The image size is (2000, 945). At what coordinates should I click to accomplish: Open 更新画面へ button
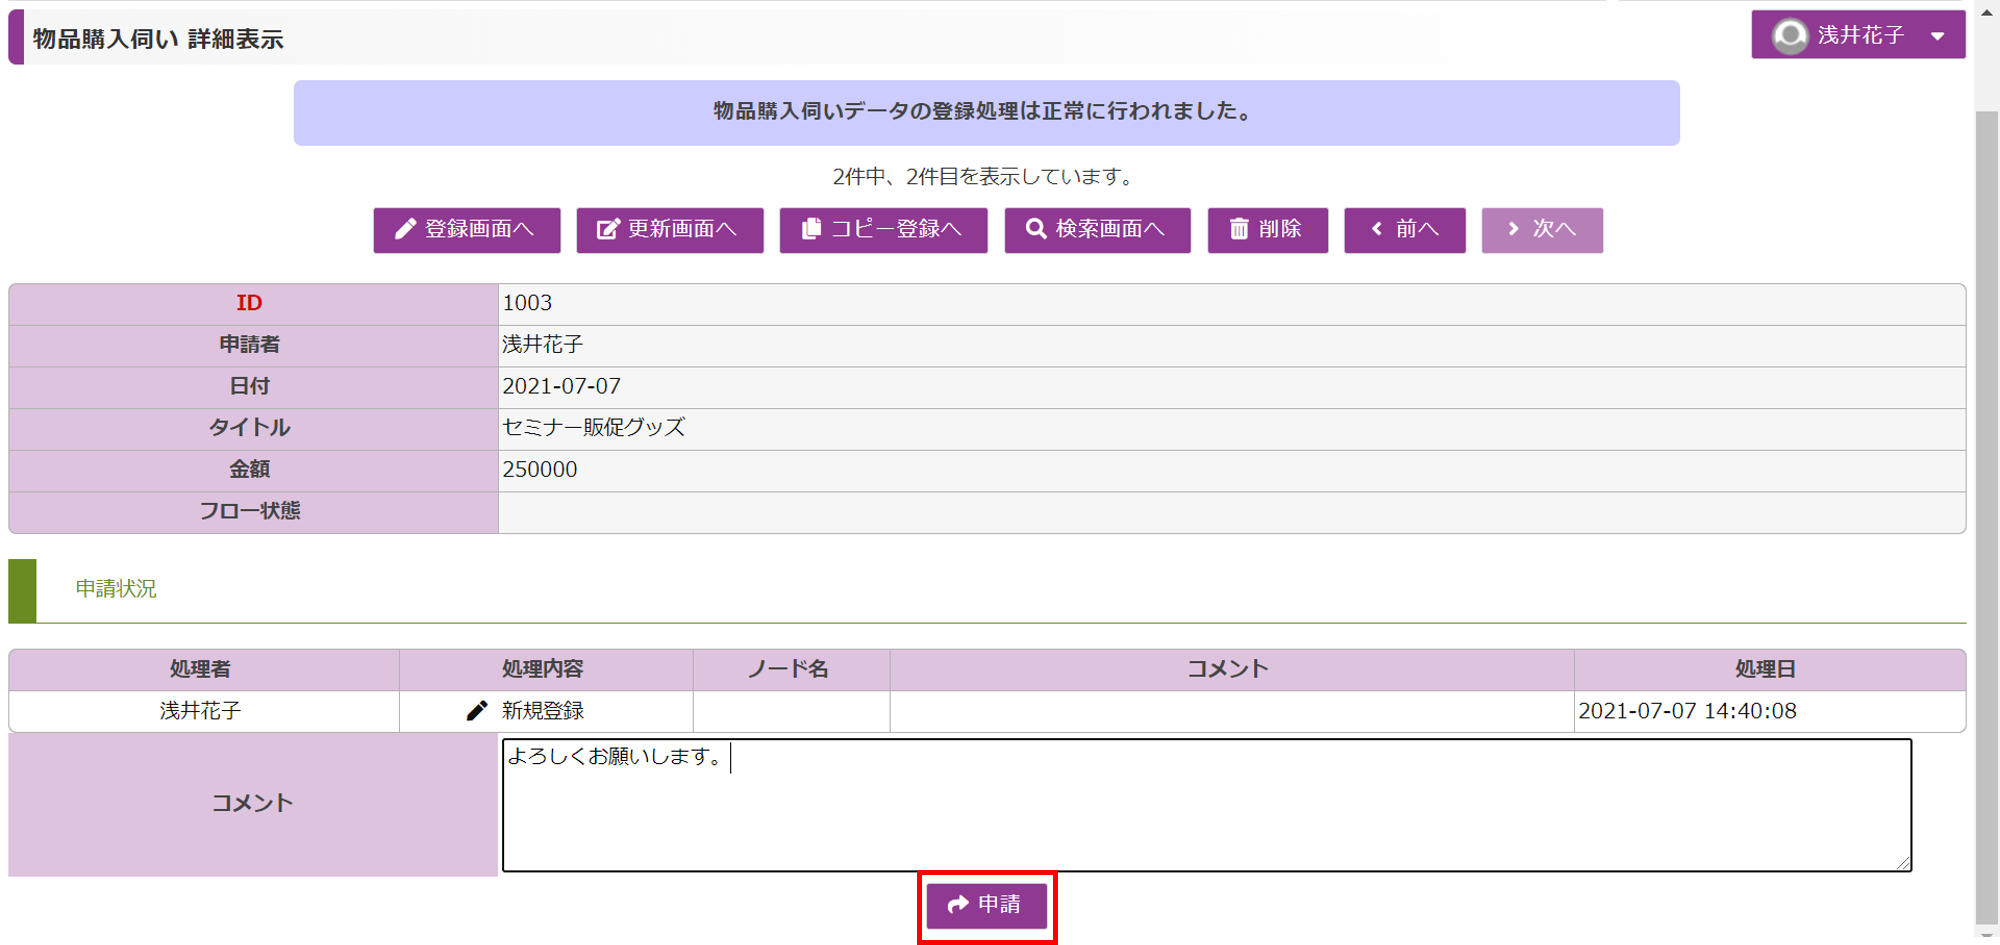(x=670, y=230)
